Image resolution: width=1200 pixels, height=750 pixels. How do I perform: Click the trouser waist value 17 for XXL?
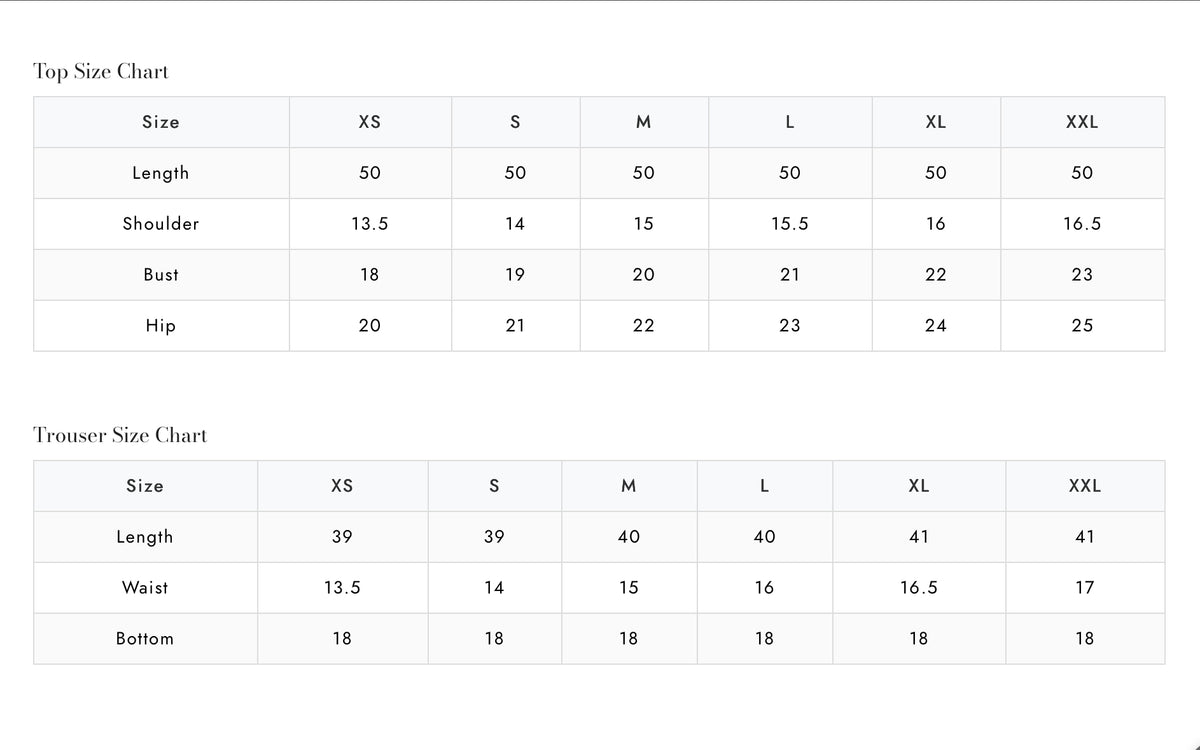click(x=1085, y=588)
